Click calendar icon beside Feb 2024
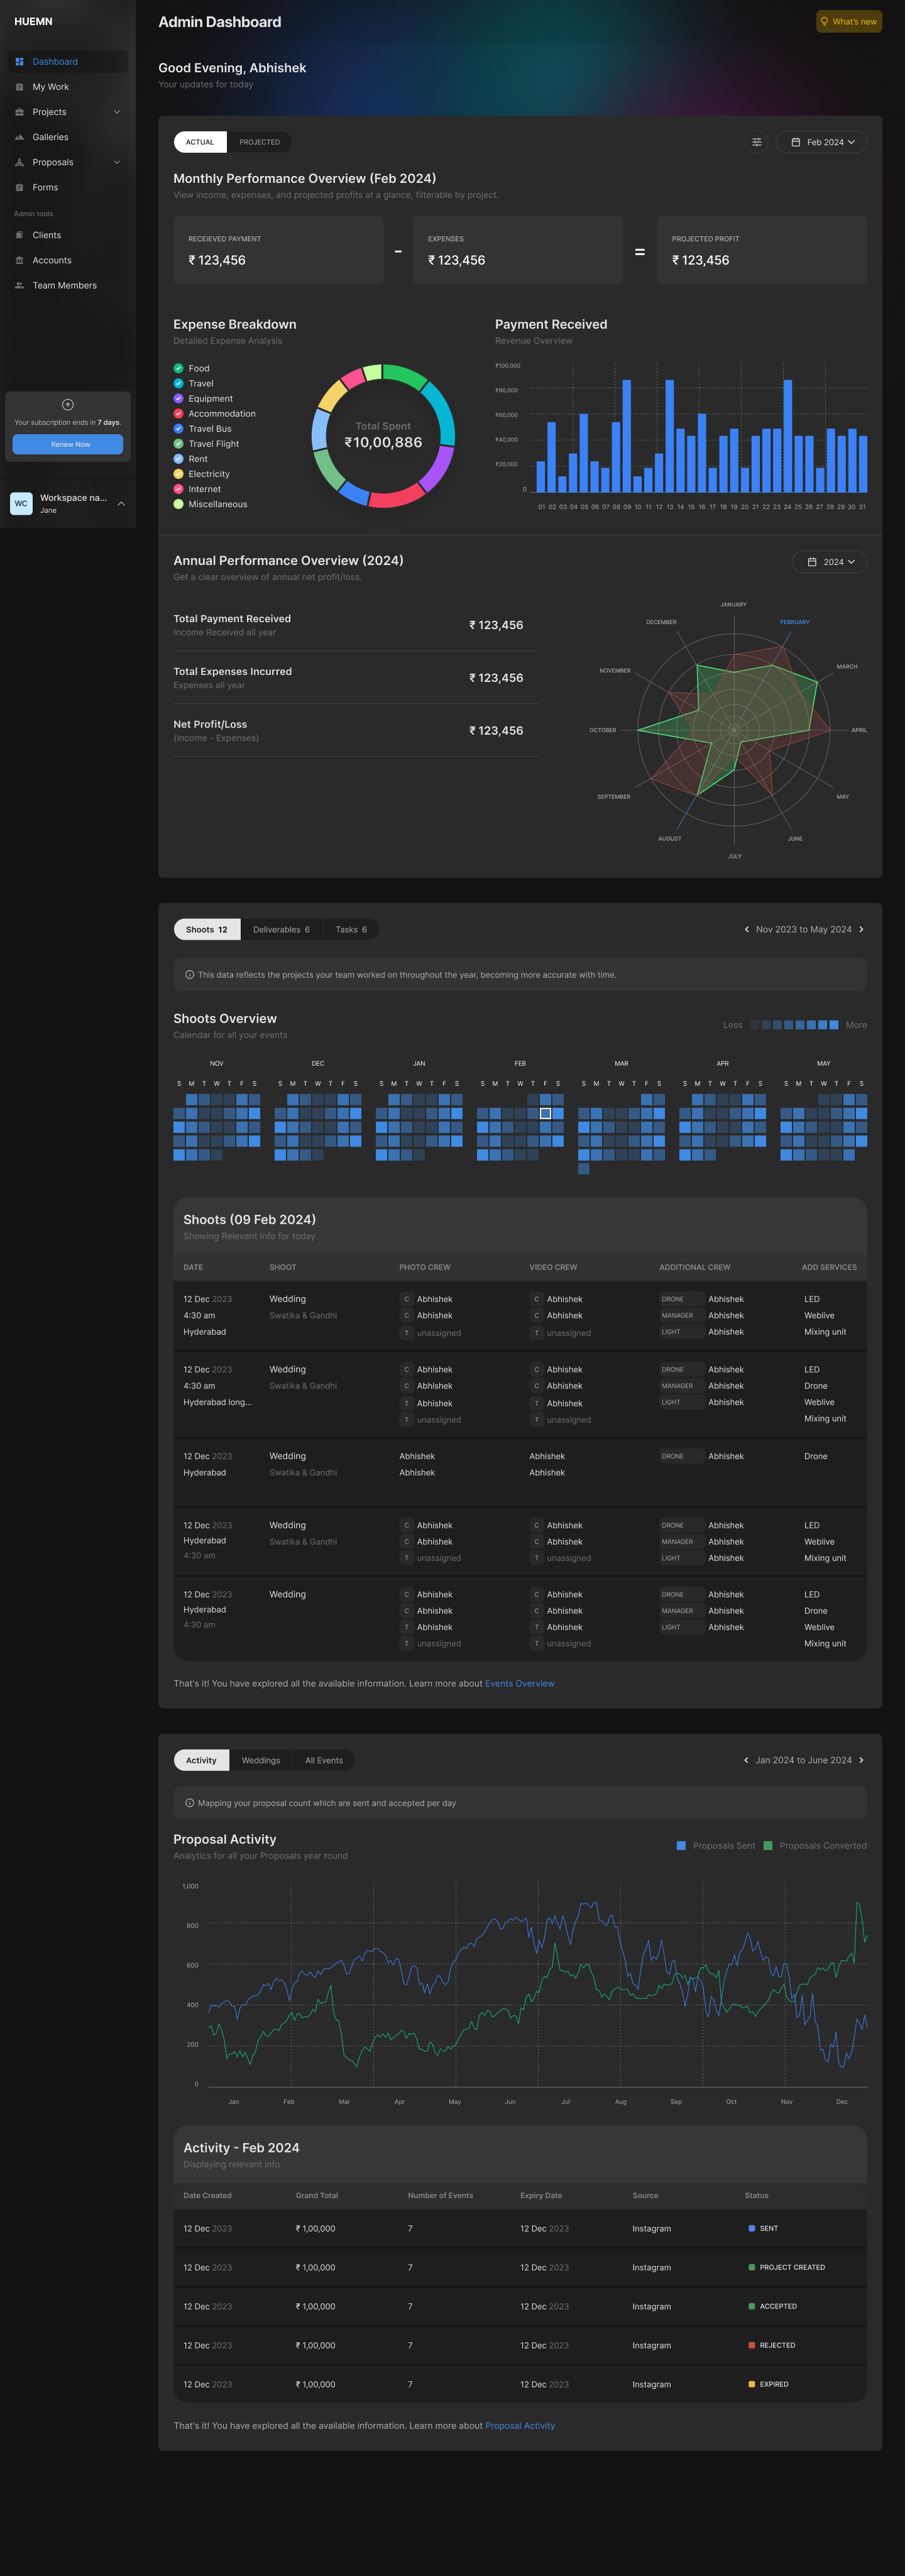The width and height of the screenshot is (905, 2576). (x=796, y=142)
